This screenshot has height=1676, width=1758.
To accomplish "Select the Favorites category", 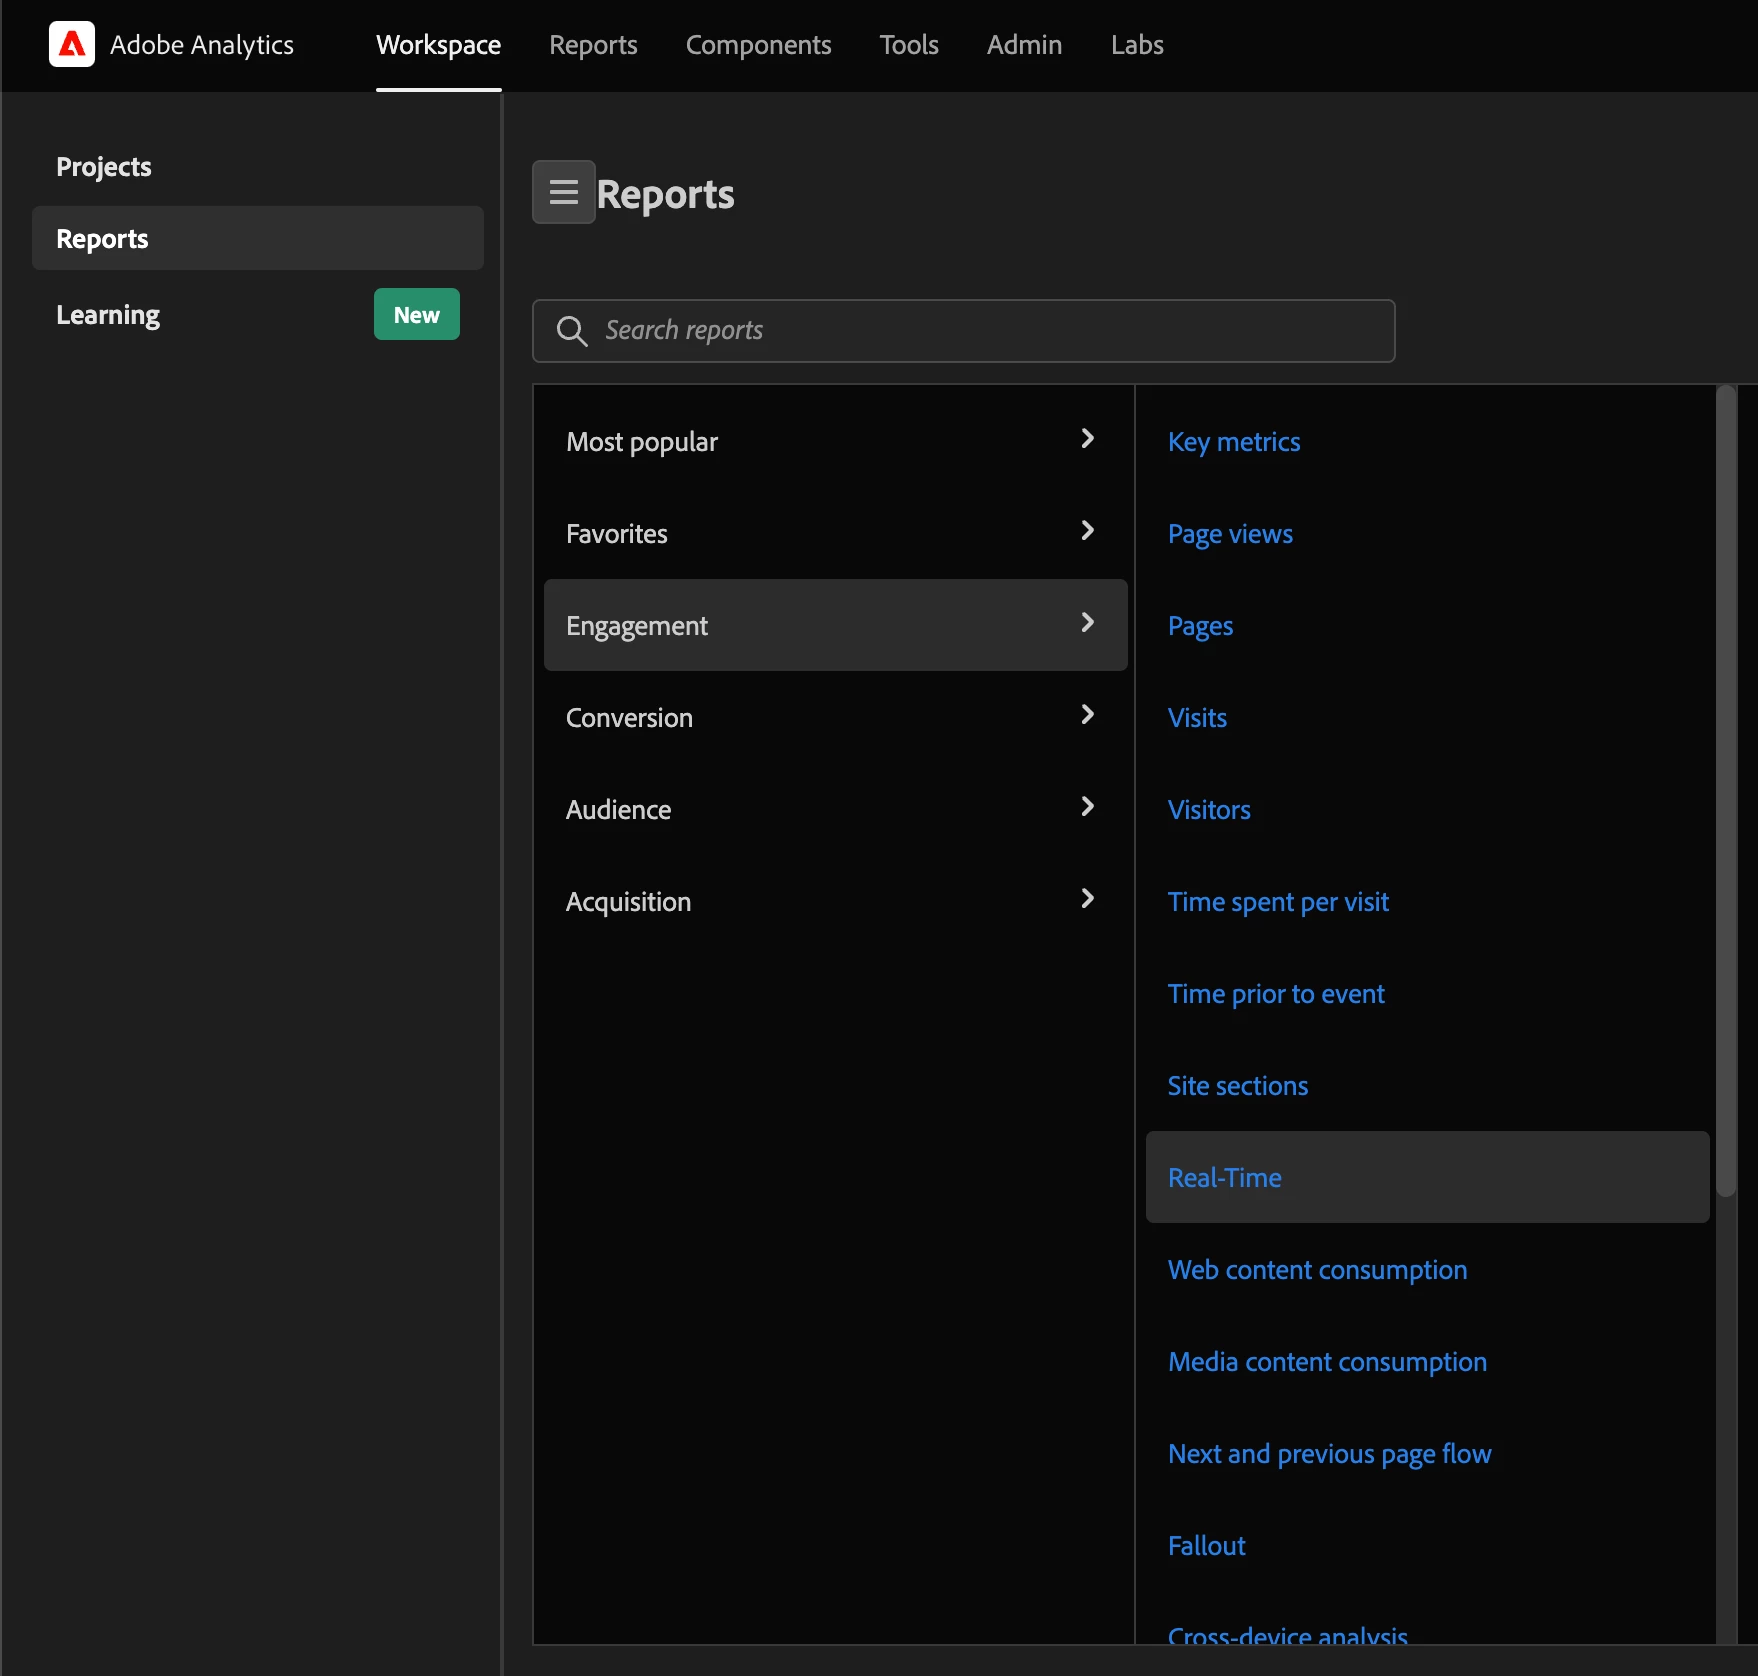I will pyautogui.click(x=836, y=533).
